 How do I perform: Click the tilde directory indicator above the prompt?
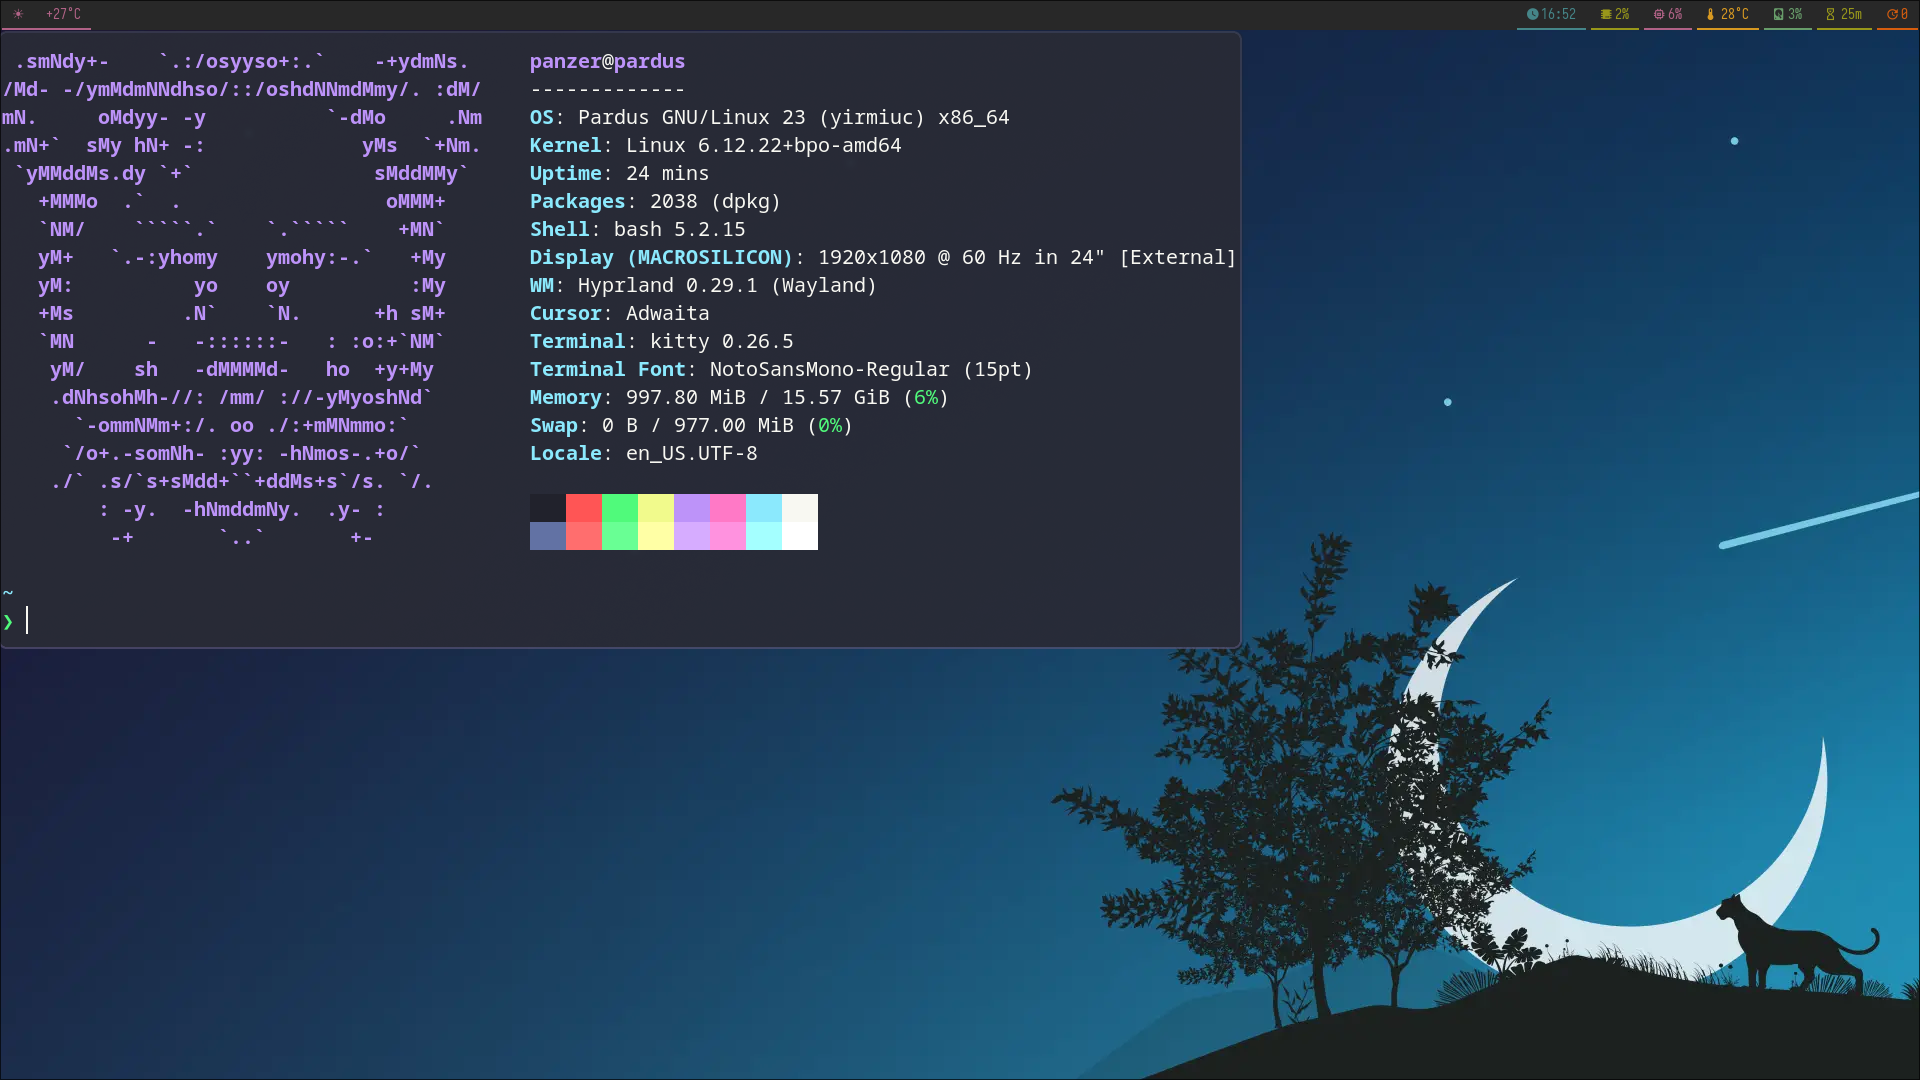tap(8, 593)
